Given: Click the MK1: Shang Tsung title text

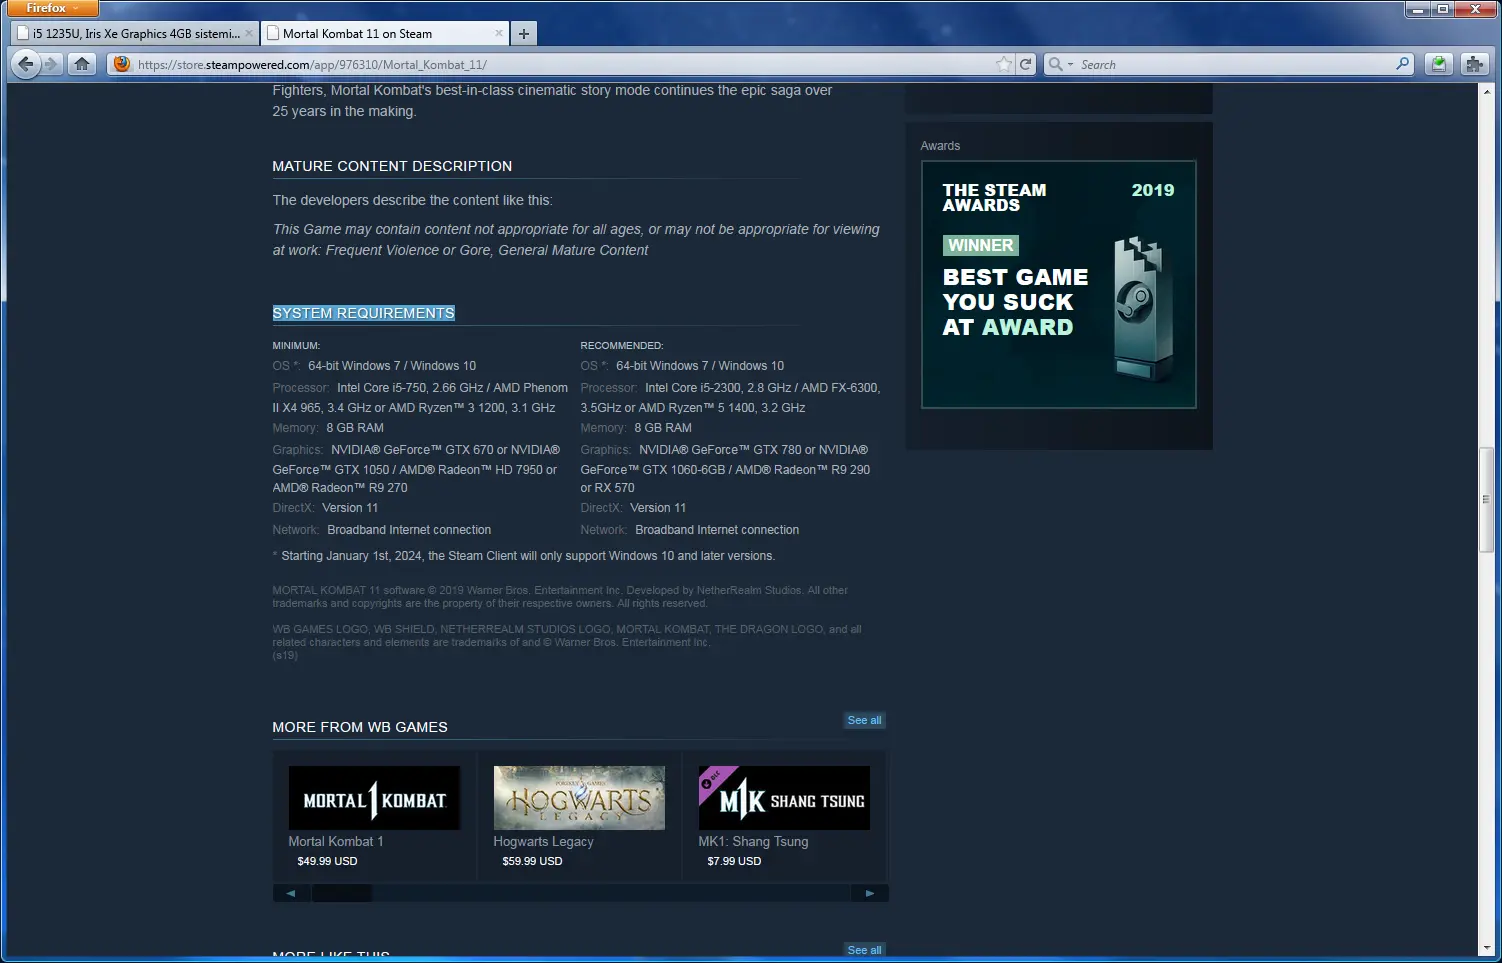Looking at the screenshot, I should [x=753, y=842].
